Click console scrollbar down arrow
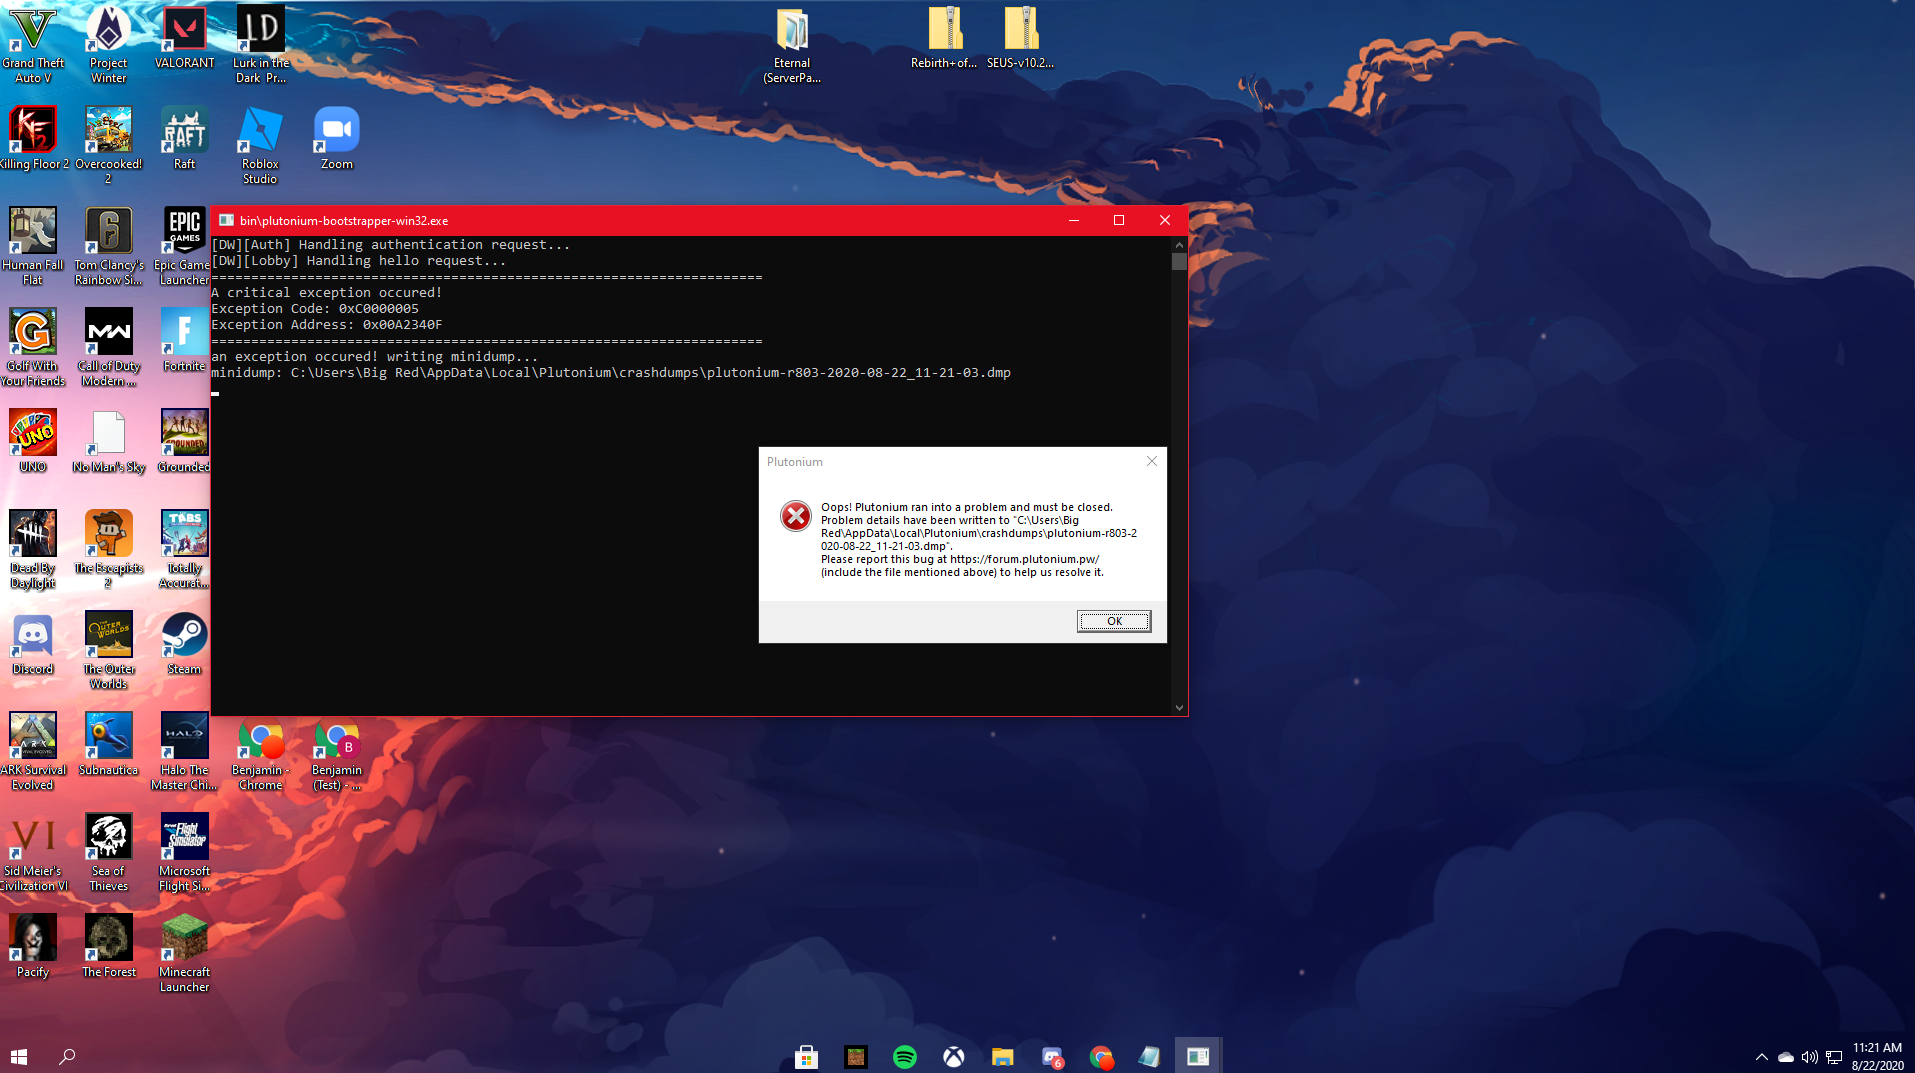This screenshot has height=1073, width=1915. 1179,707
